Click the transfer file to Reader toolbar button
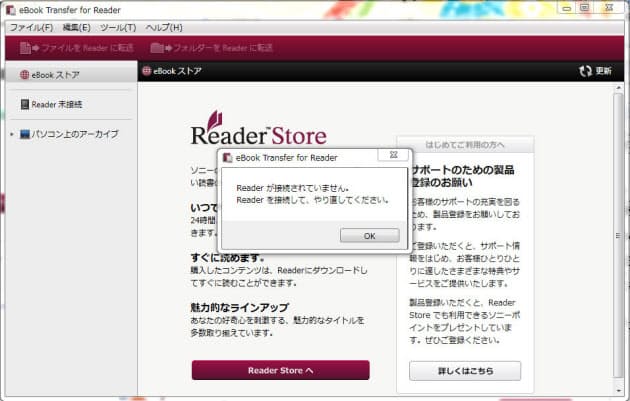 (77, 48)
